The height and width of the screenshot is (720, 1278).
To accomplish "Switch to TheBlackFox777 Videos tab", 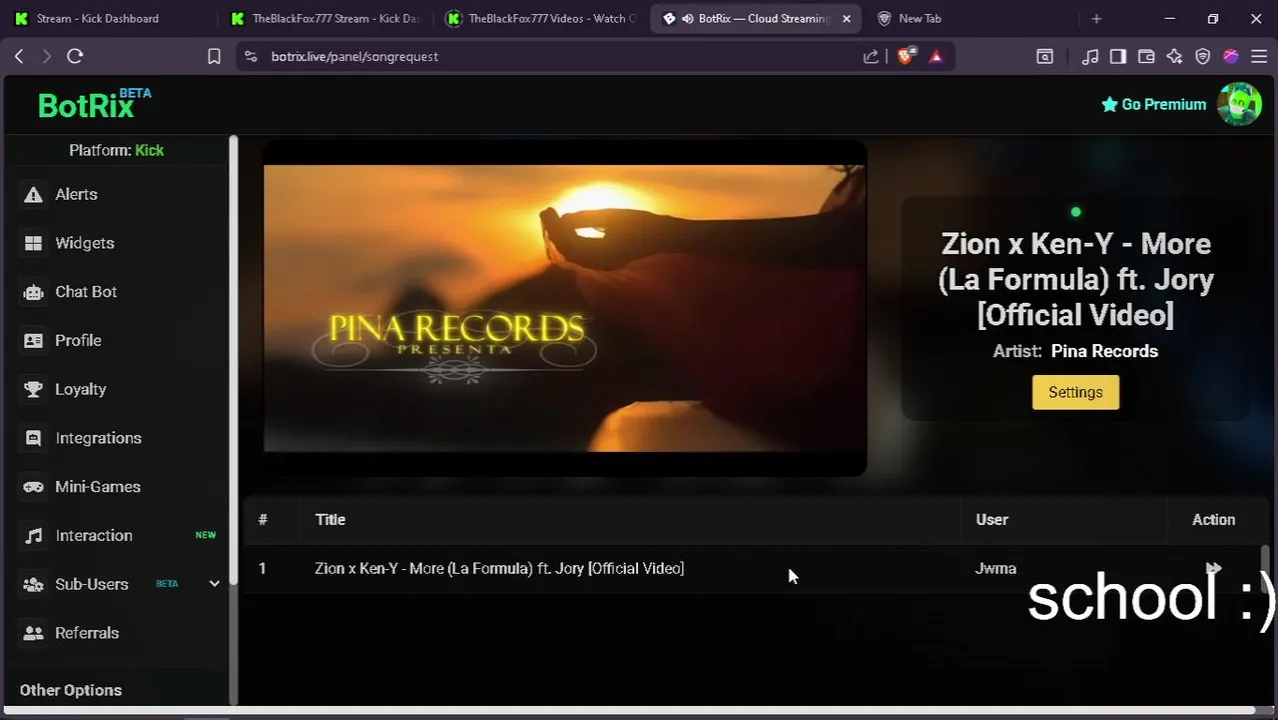I will tap(541, 18).
